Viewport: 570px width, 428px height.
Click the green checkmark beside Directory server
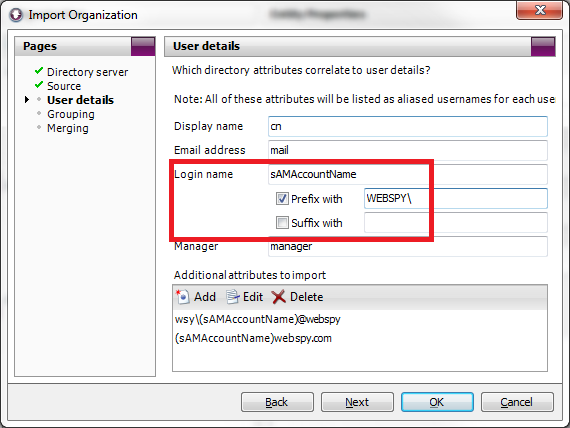click(x=39, y=71)
